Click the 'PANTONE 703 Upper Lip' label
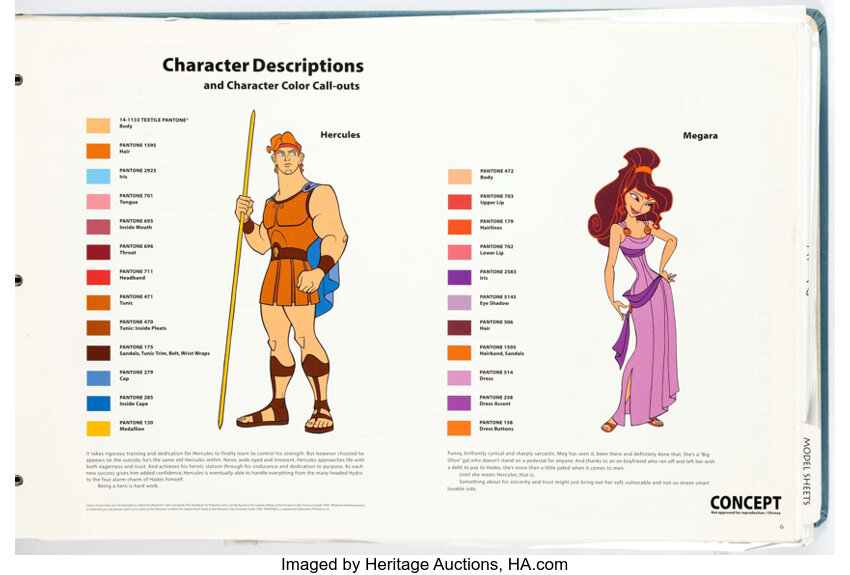This screenshot has width=850, height=575. 497,199
